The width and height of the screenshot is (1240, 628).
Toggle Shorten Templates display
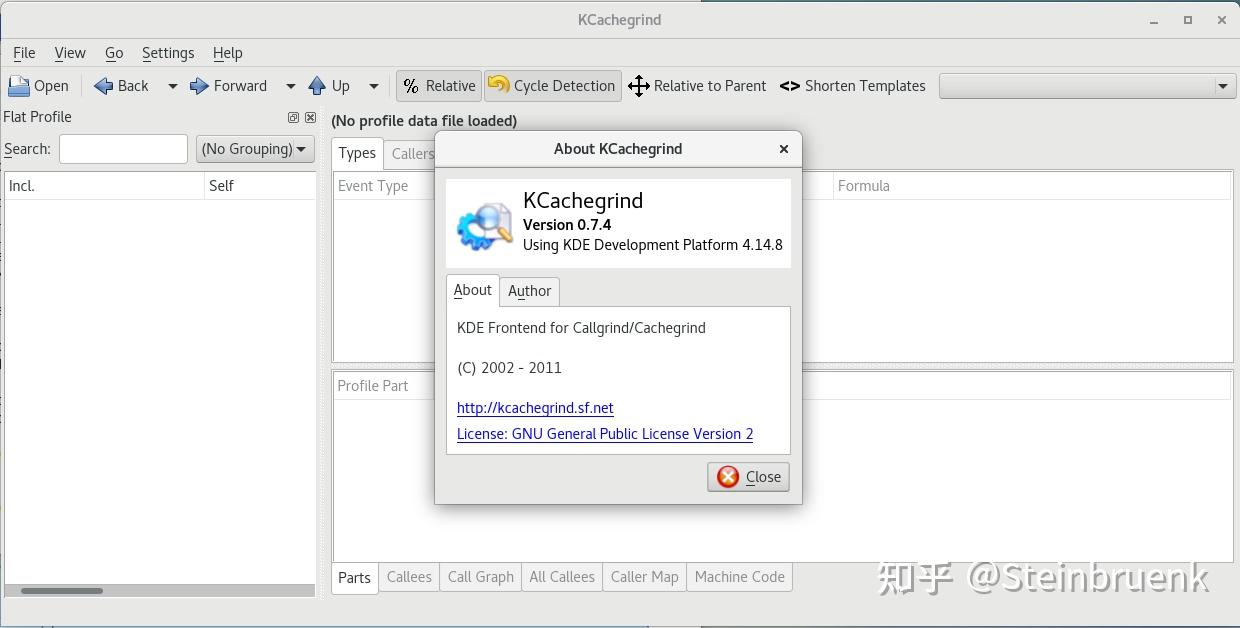click(852, 85)
